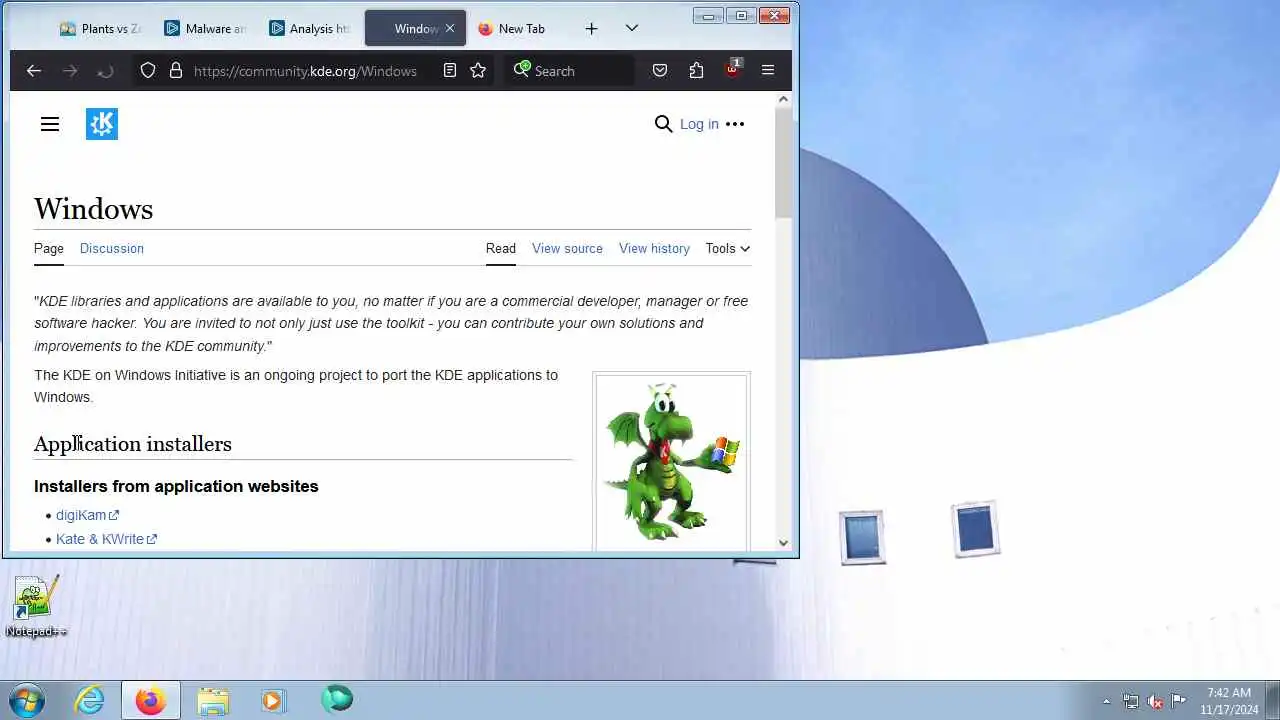Open Action Center flag icon
The image size is (1280, 720).
pos(1179,700)
